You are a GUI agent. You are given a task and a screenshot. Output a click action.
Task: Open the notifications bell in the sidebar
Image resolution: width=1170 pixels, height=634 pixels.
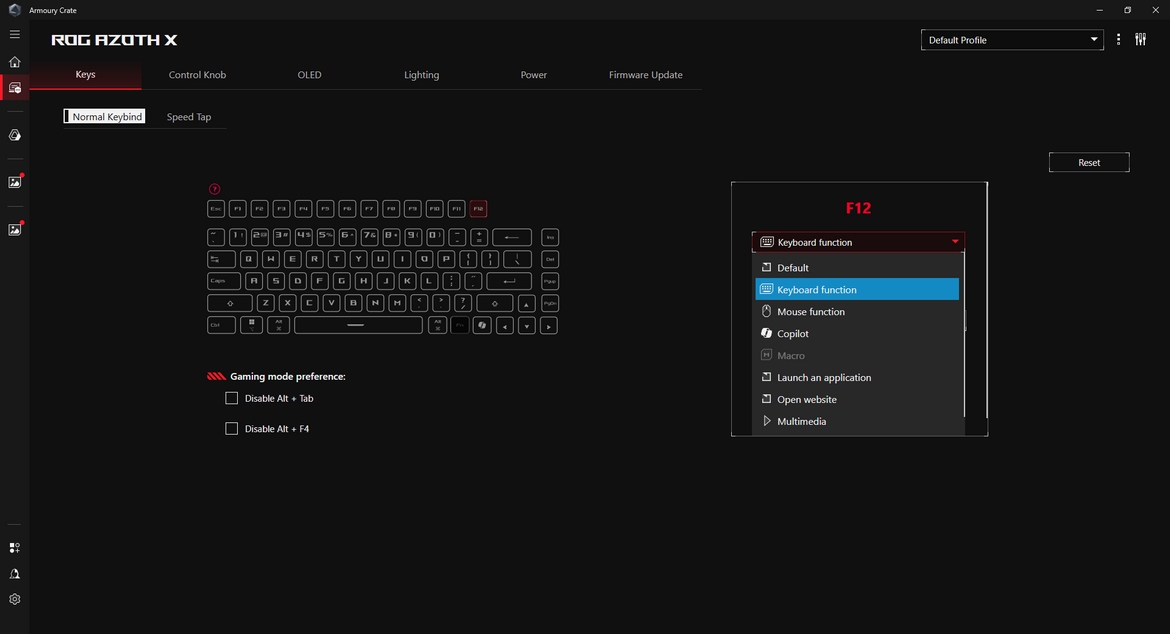(x=14, y=574)
